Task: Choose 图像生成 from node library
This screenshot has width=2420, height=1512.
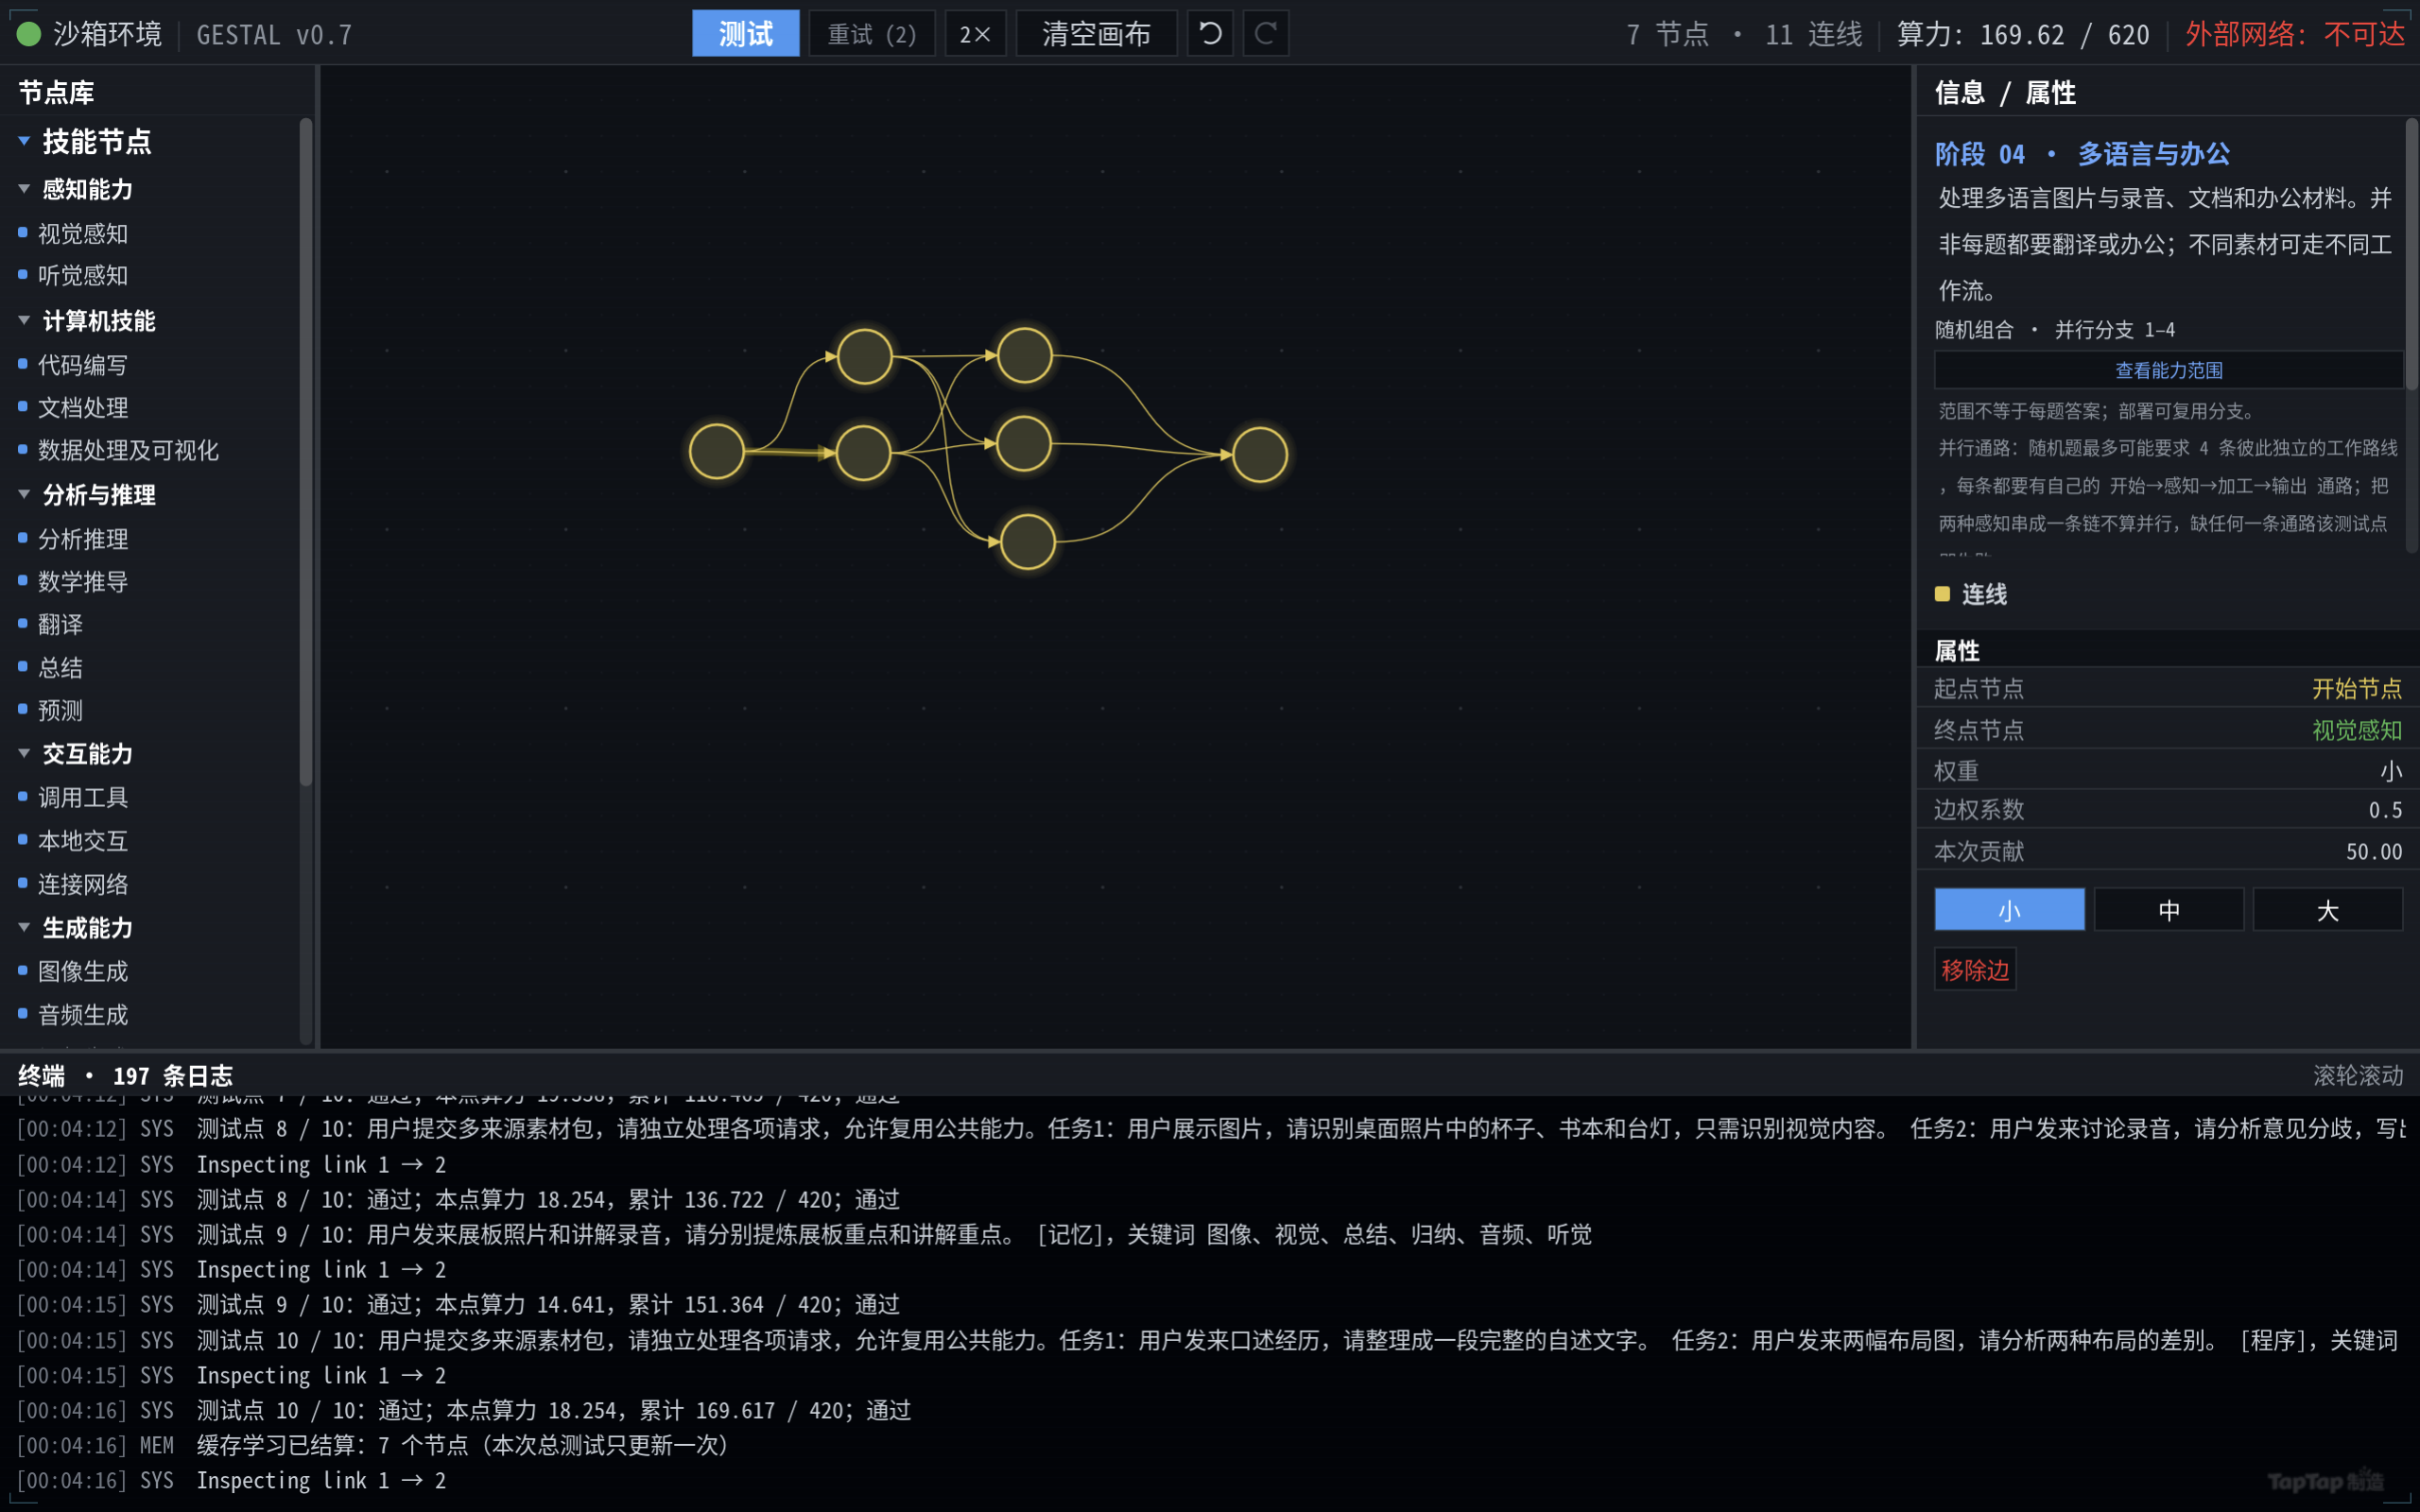Action: pyautogui.click(x=82, y=971)
